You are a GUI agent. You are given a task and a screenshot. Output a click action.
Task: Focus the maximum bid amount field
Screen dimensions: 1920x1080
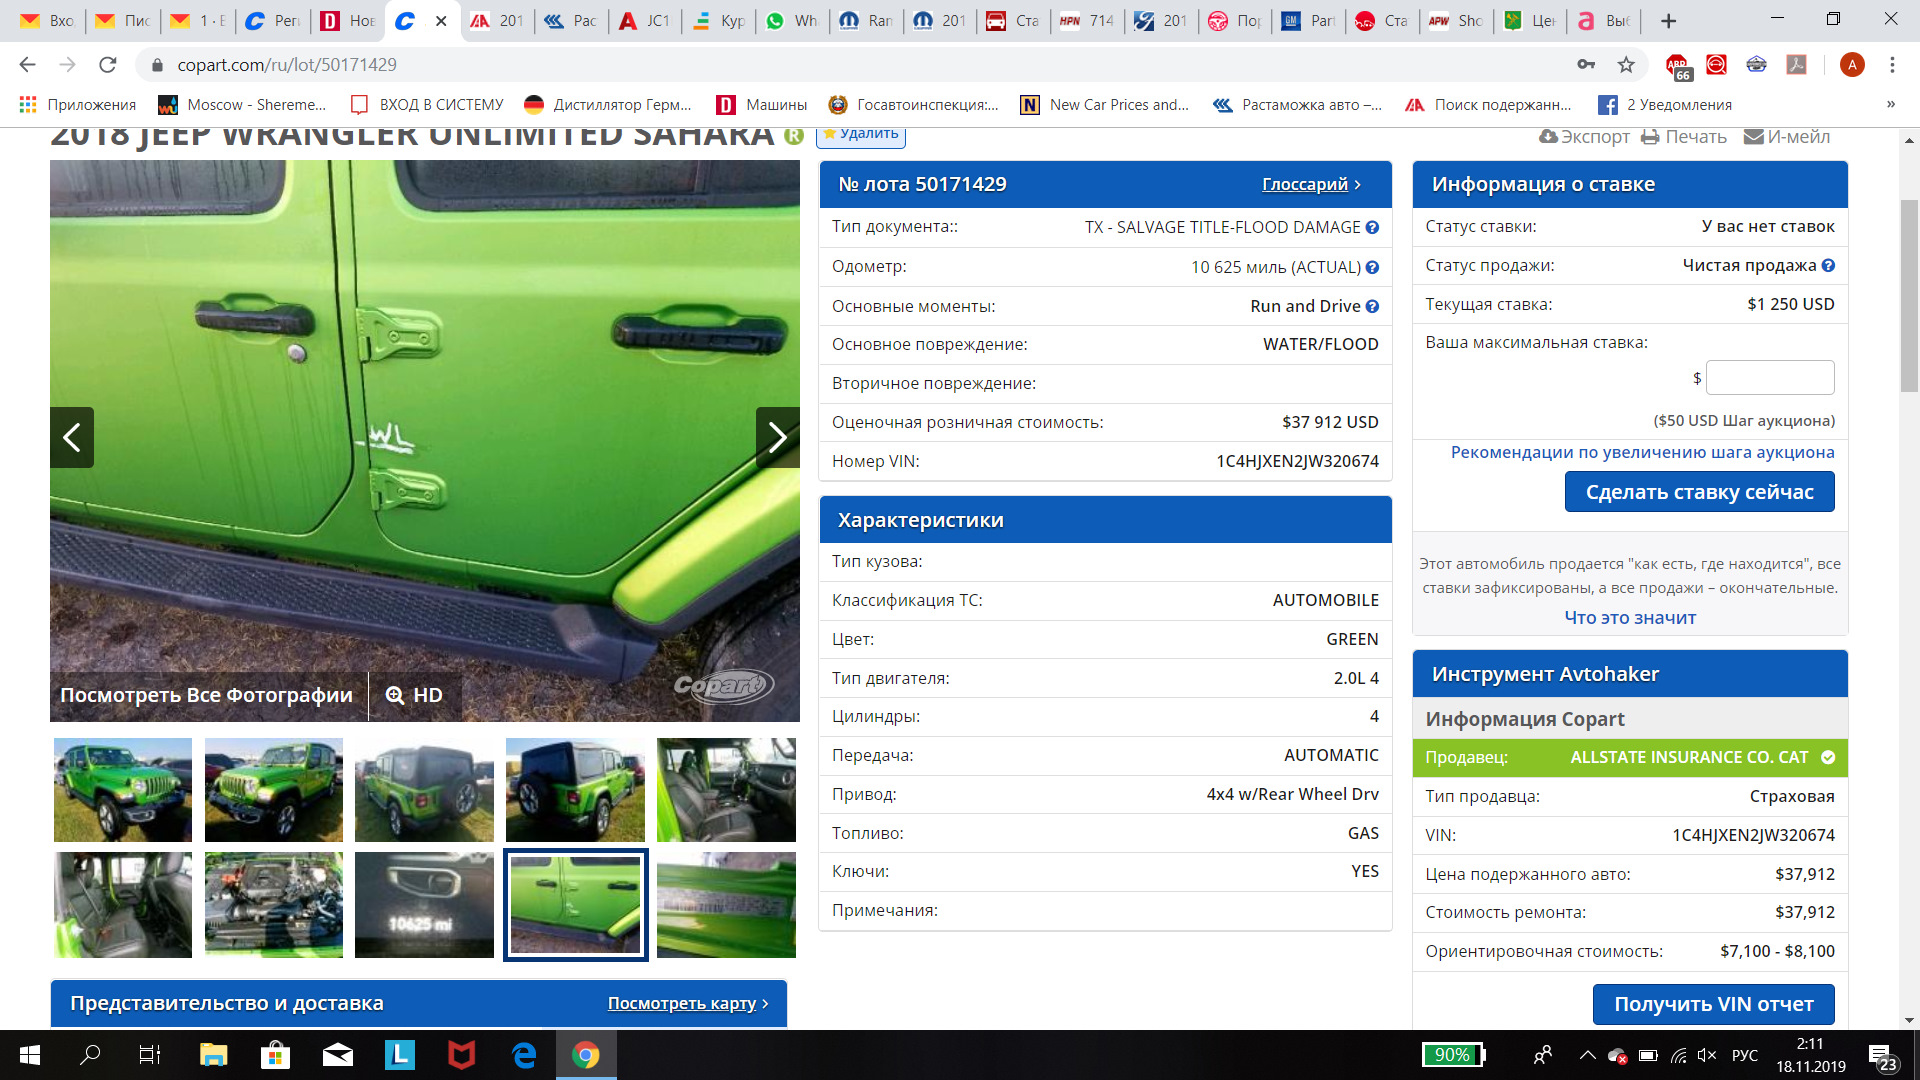tap(1770, 378)
